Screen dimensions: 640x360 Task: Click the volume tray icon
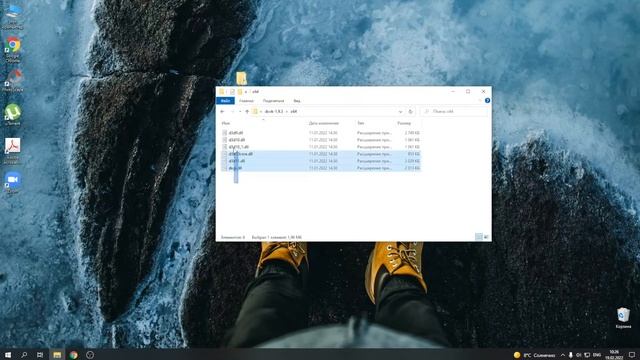click(578, 355)
